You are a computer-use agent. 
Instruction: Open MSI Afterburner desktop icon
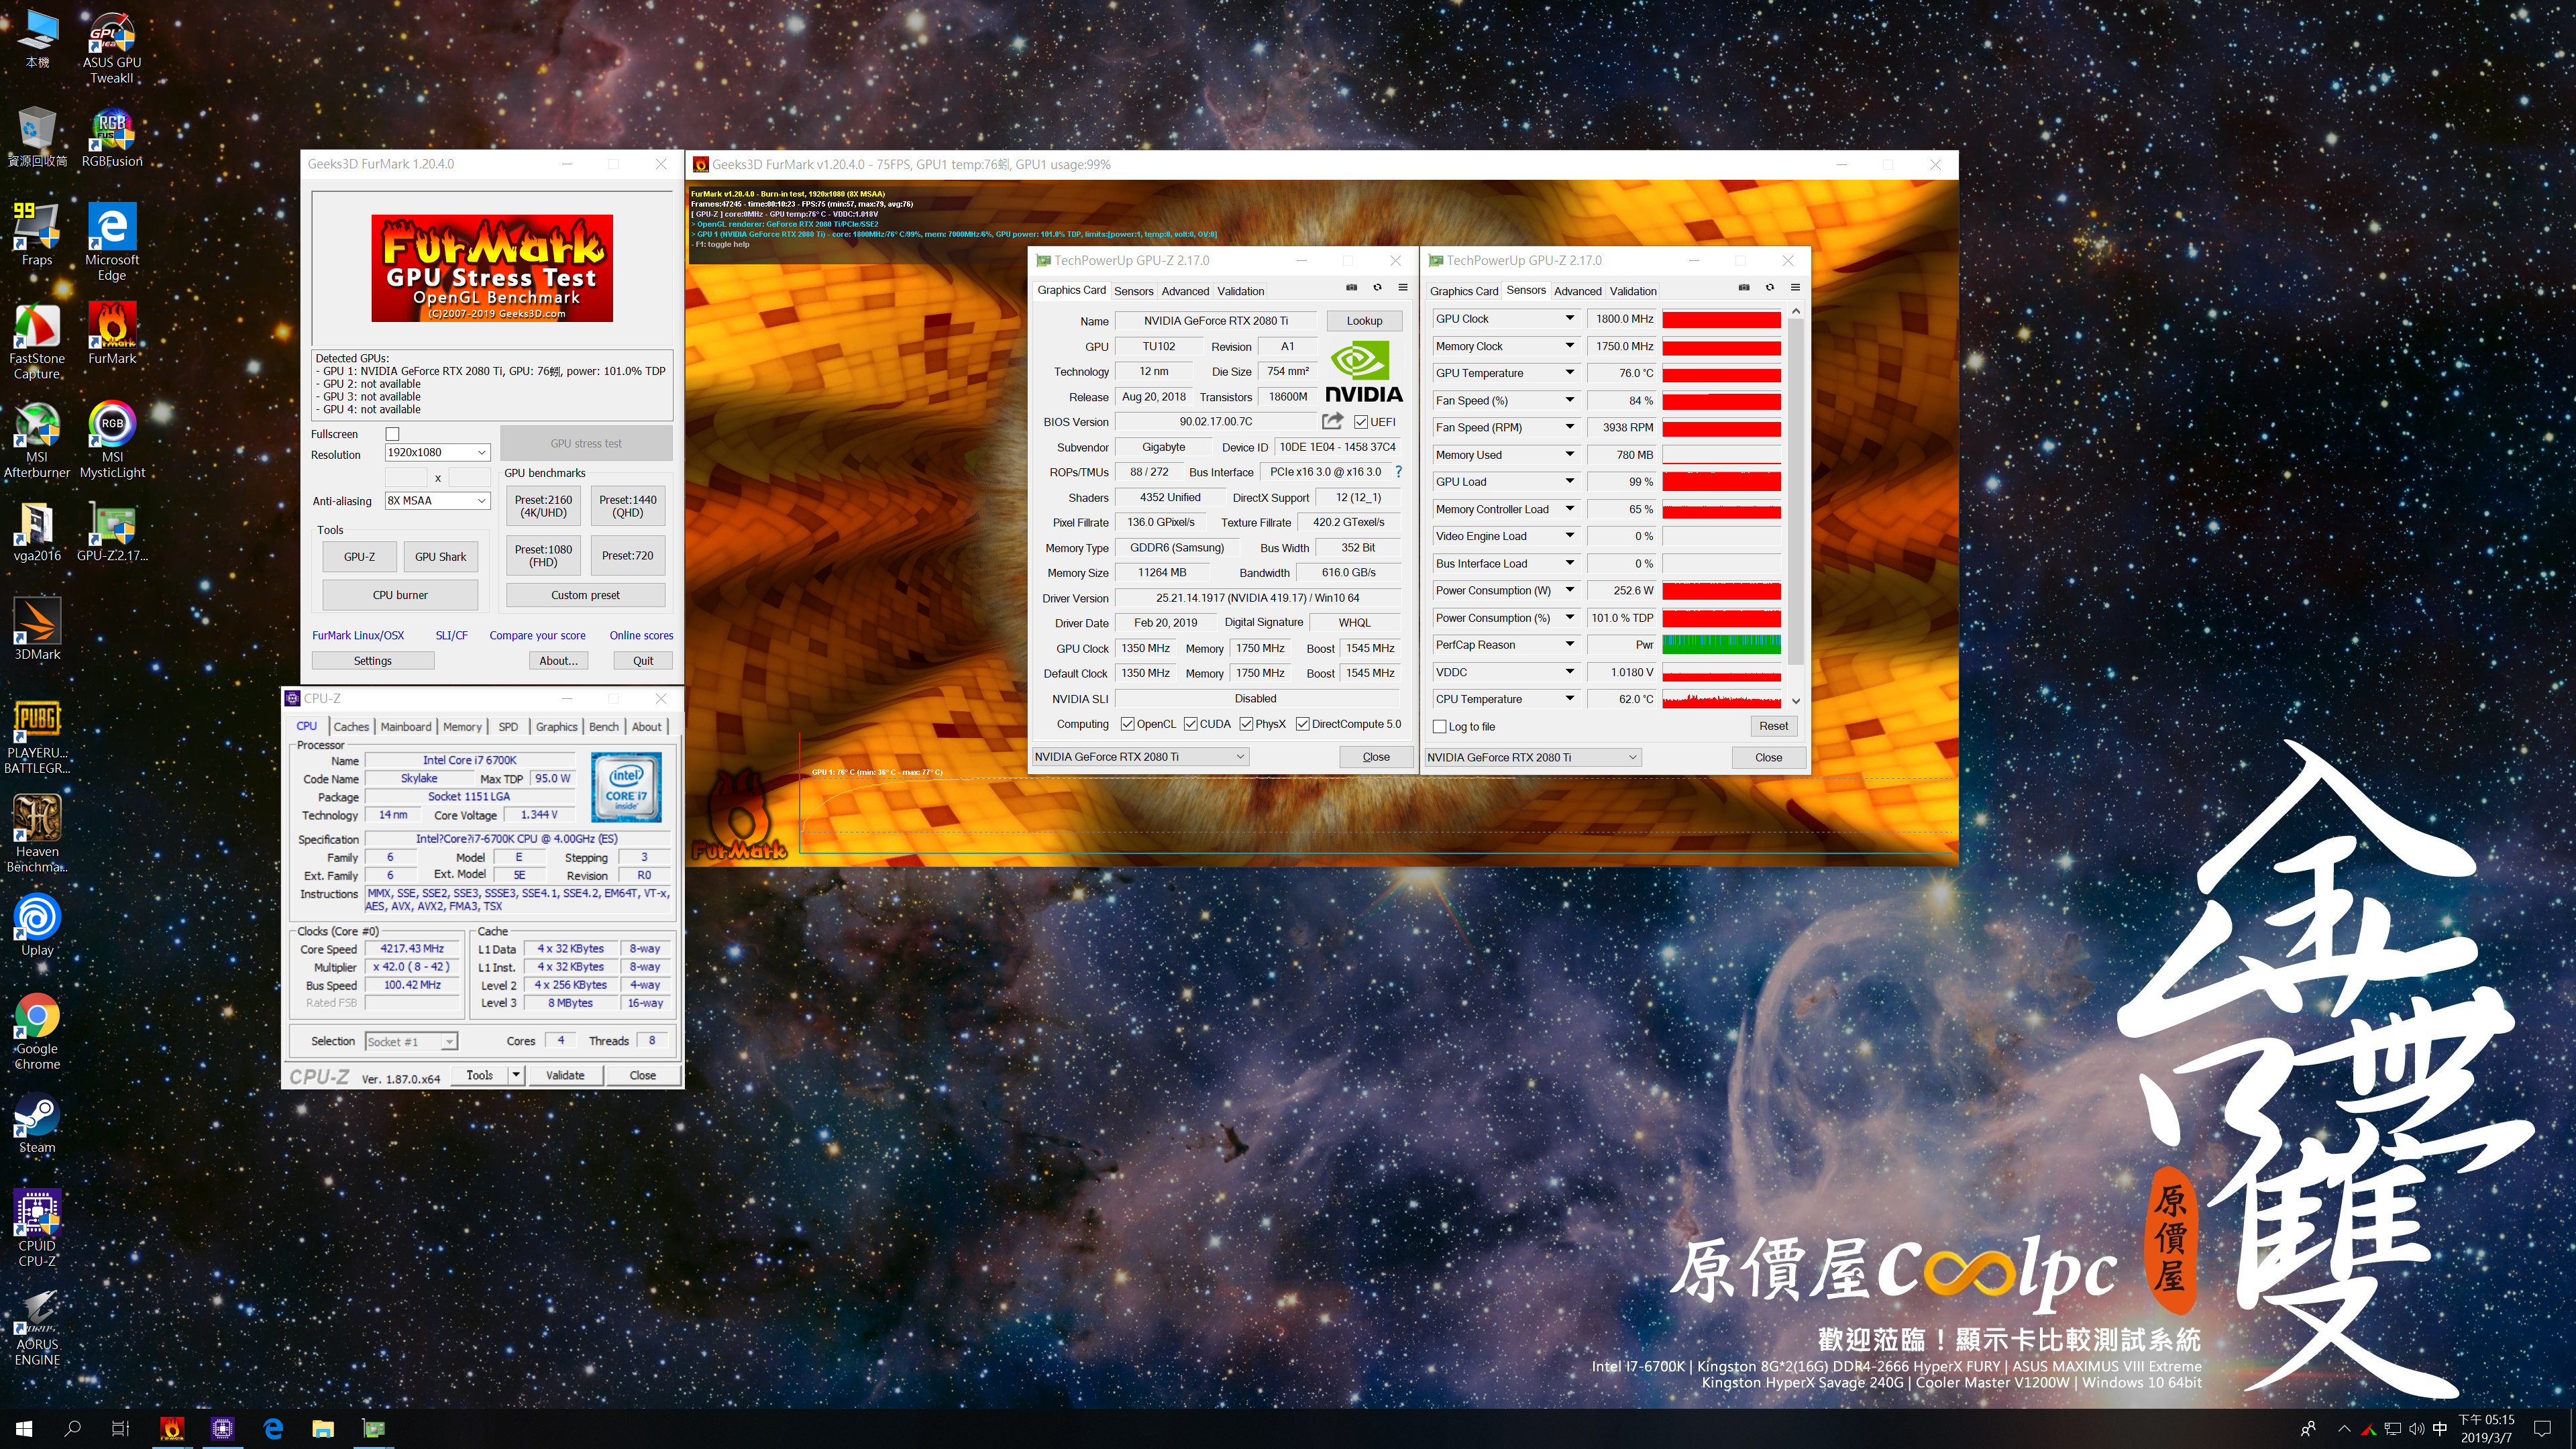[37, 440]
